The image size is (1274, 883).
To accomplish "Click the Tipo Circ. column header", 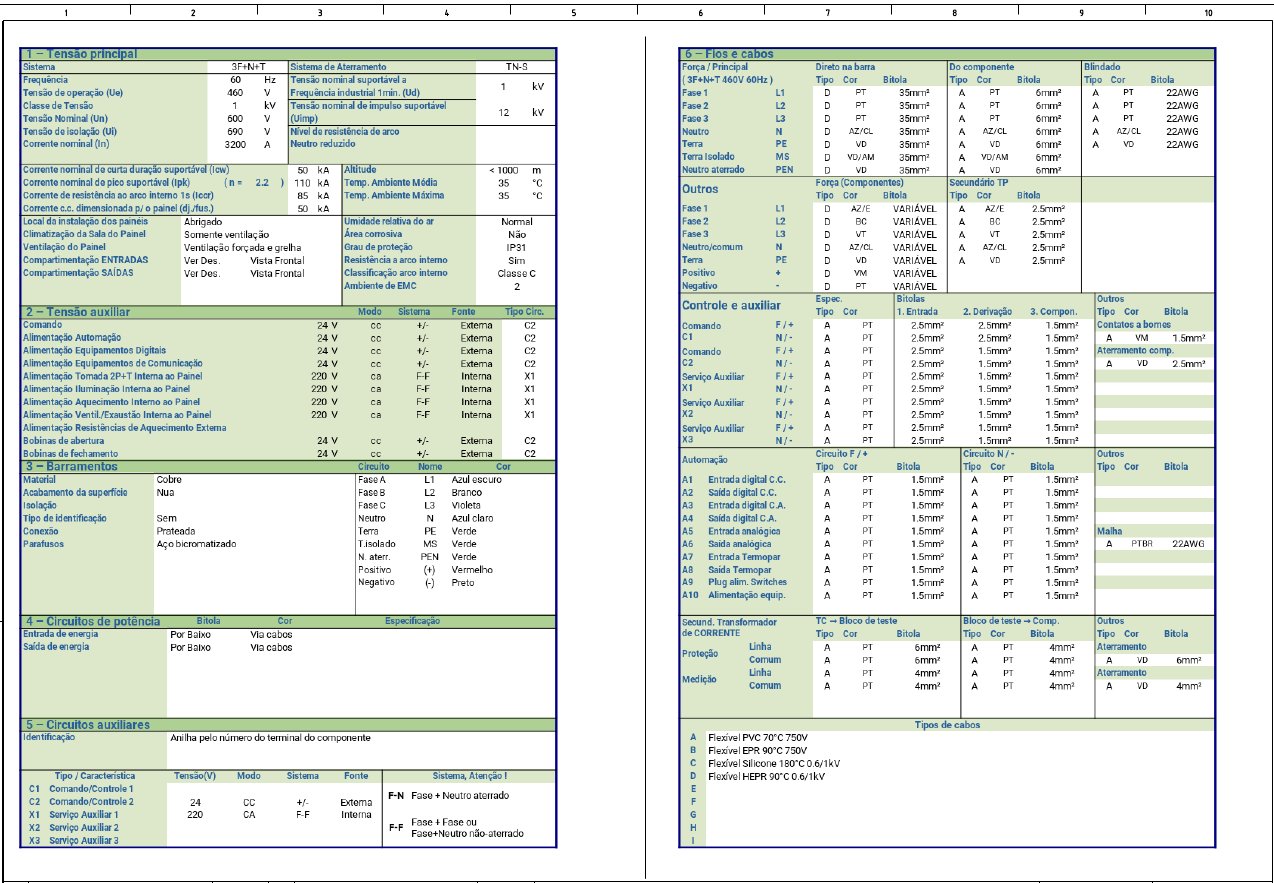I will pos(523,311).
